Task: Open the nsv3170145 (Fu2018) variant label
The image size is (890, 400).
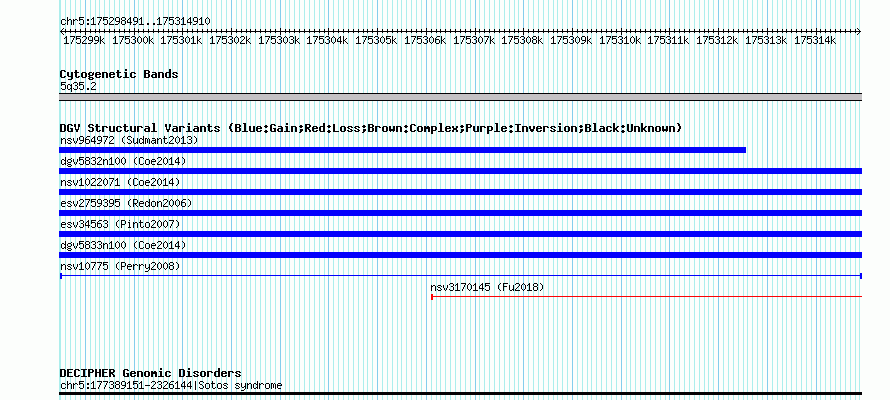Action: (x=487, y=287)
